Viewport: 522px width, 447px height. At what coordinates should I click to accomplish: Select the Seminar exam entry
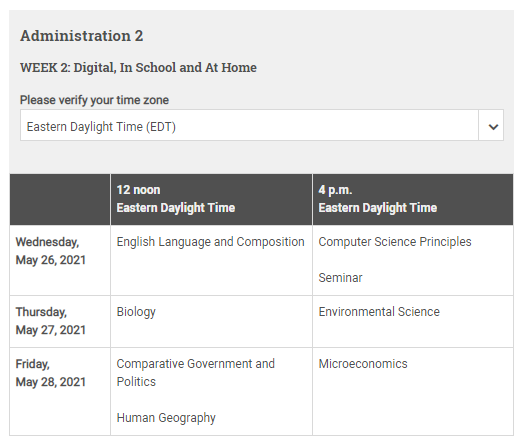point(340,278)
